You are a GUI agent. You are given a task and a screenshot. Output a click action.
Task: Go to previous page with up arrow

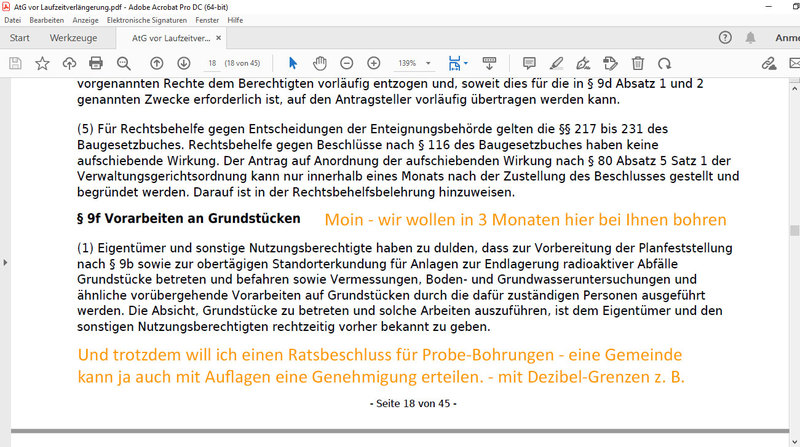[157, 63]
